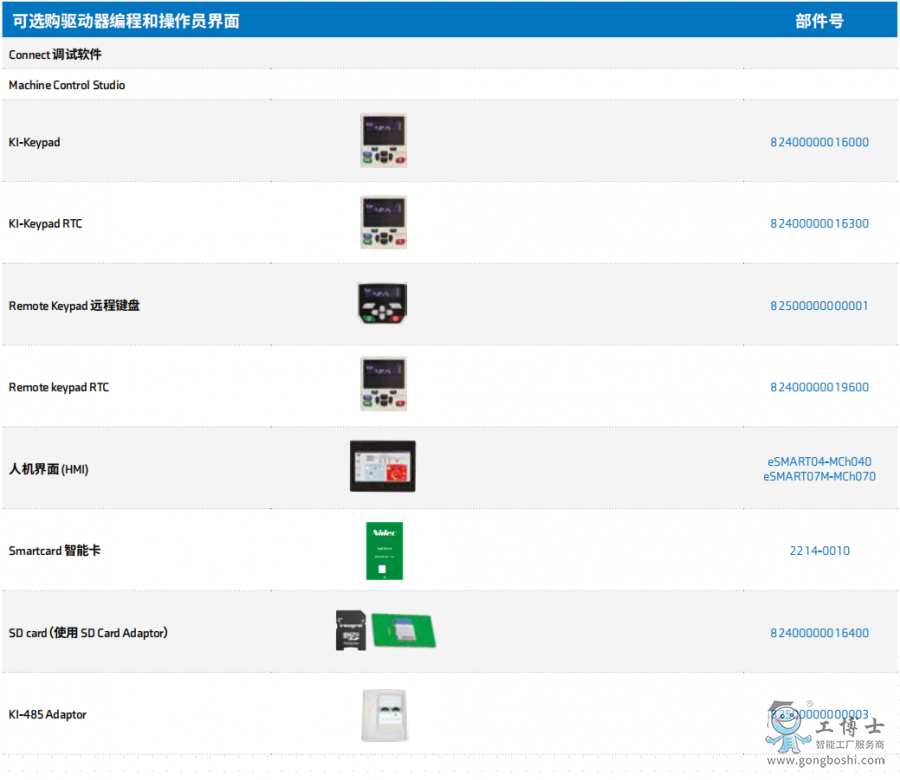Screen dimensions: 900x780
Task: Open part number 82400000016000
Action: [x=819, y=142]
